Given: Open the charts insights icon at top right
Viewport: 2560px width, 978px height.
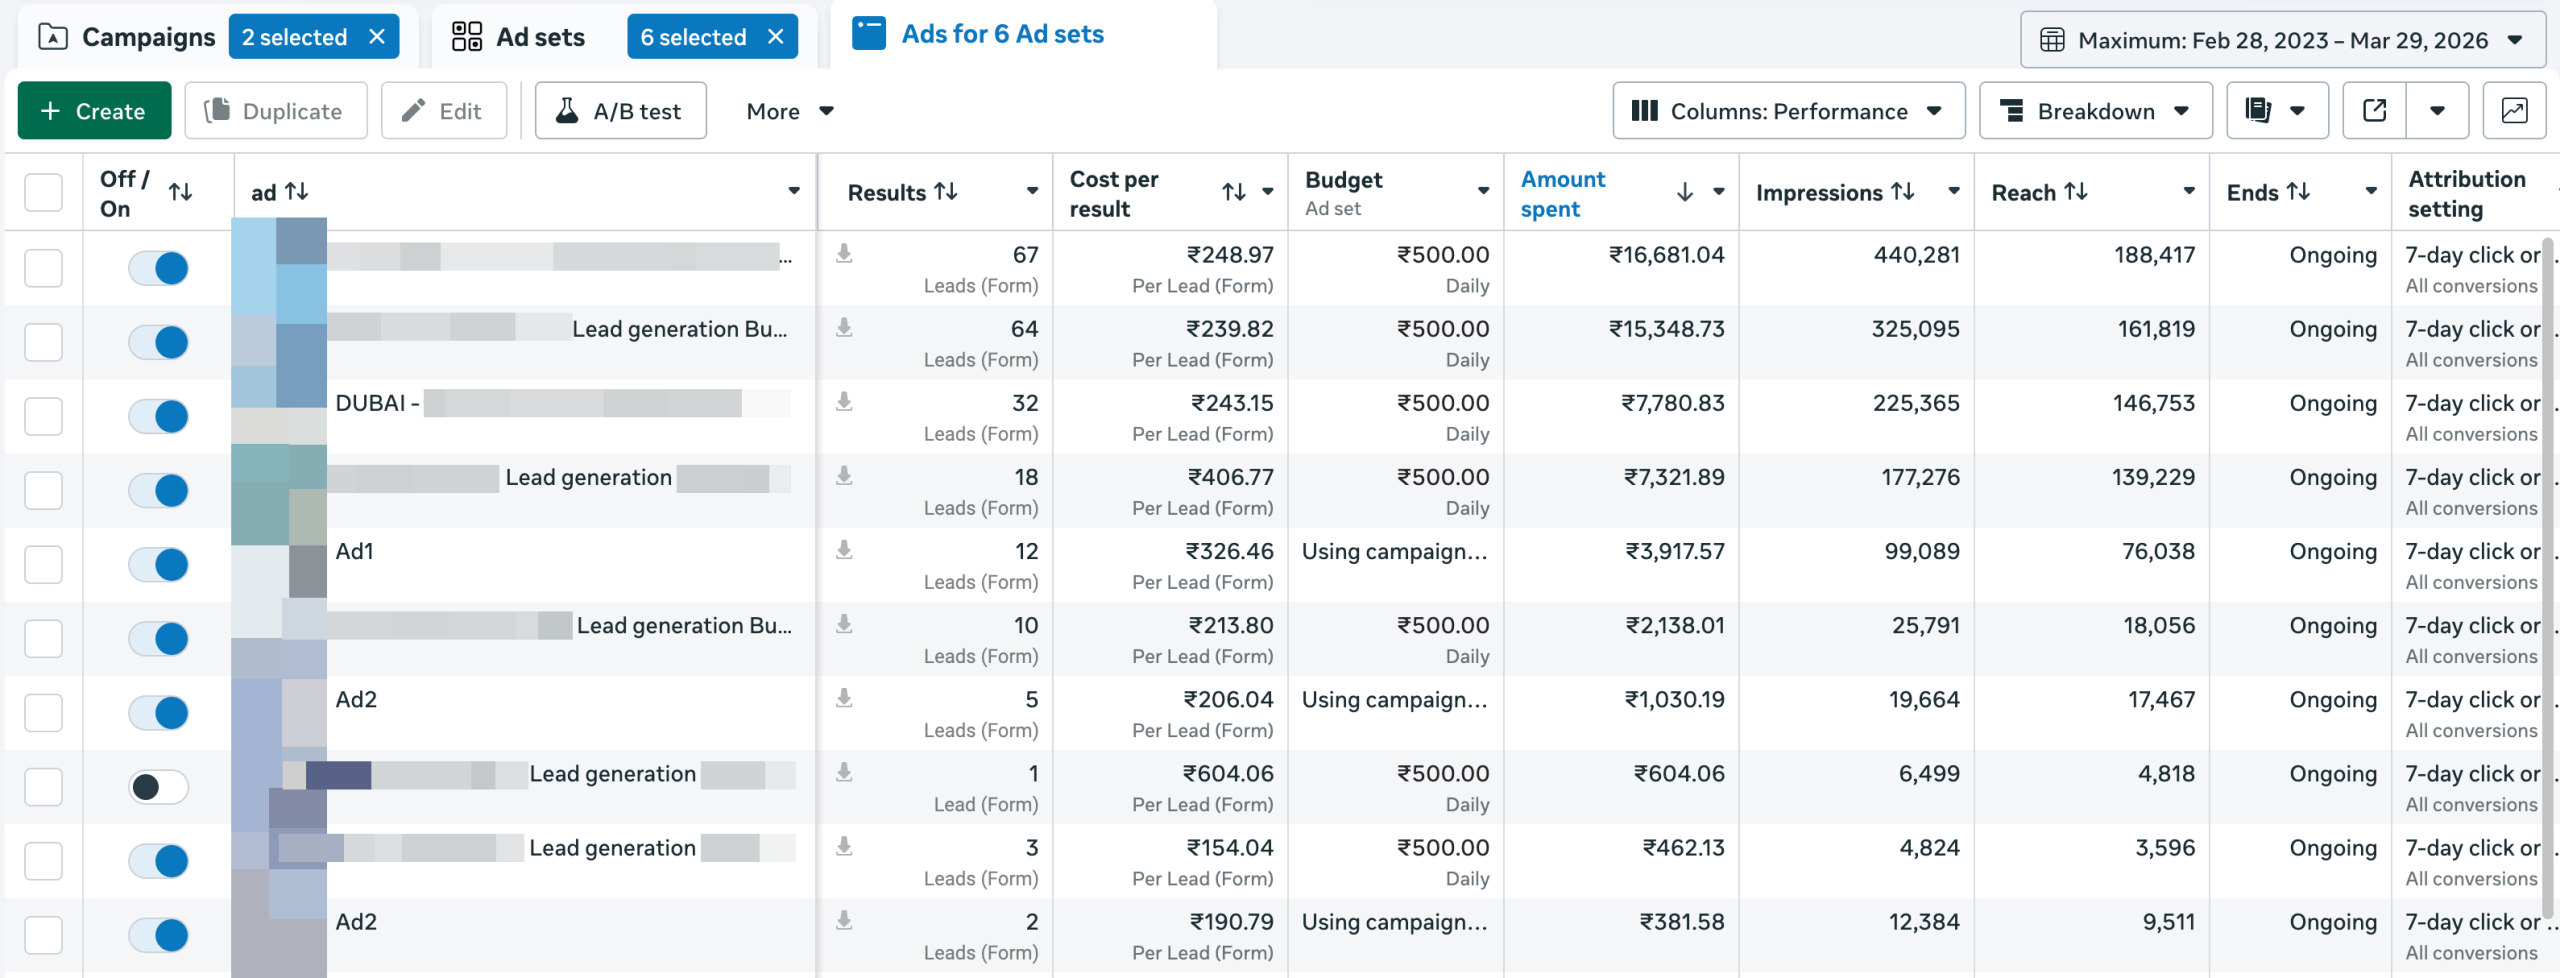Looking at the screenshot, I should [2514, 110].
